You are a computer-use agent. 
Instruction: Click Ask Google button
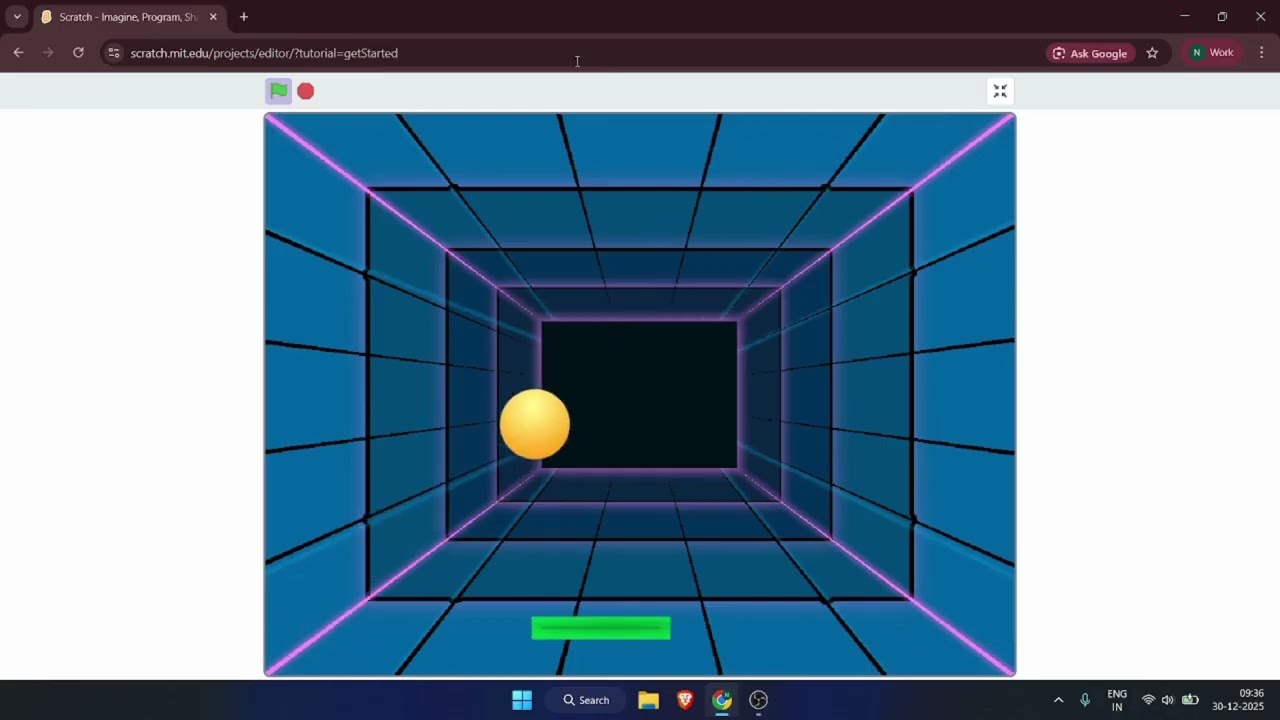pyautogui.click(x=1090, y=53)
